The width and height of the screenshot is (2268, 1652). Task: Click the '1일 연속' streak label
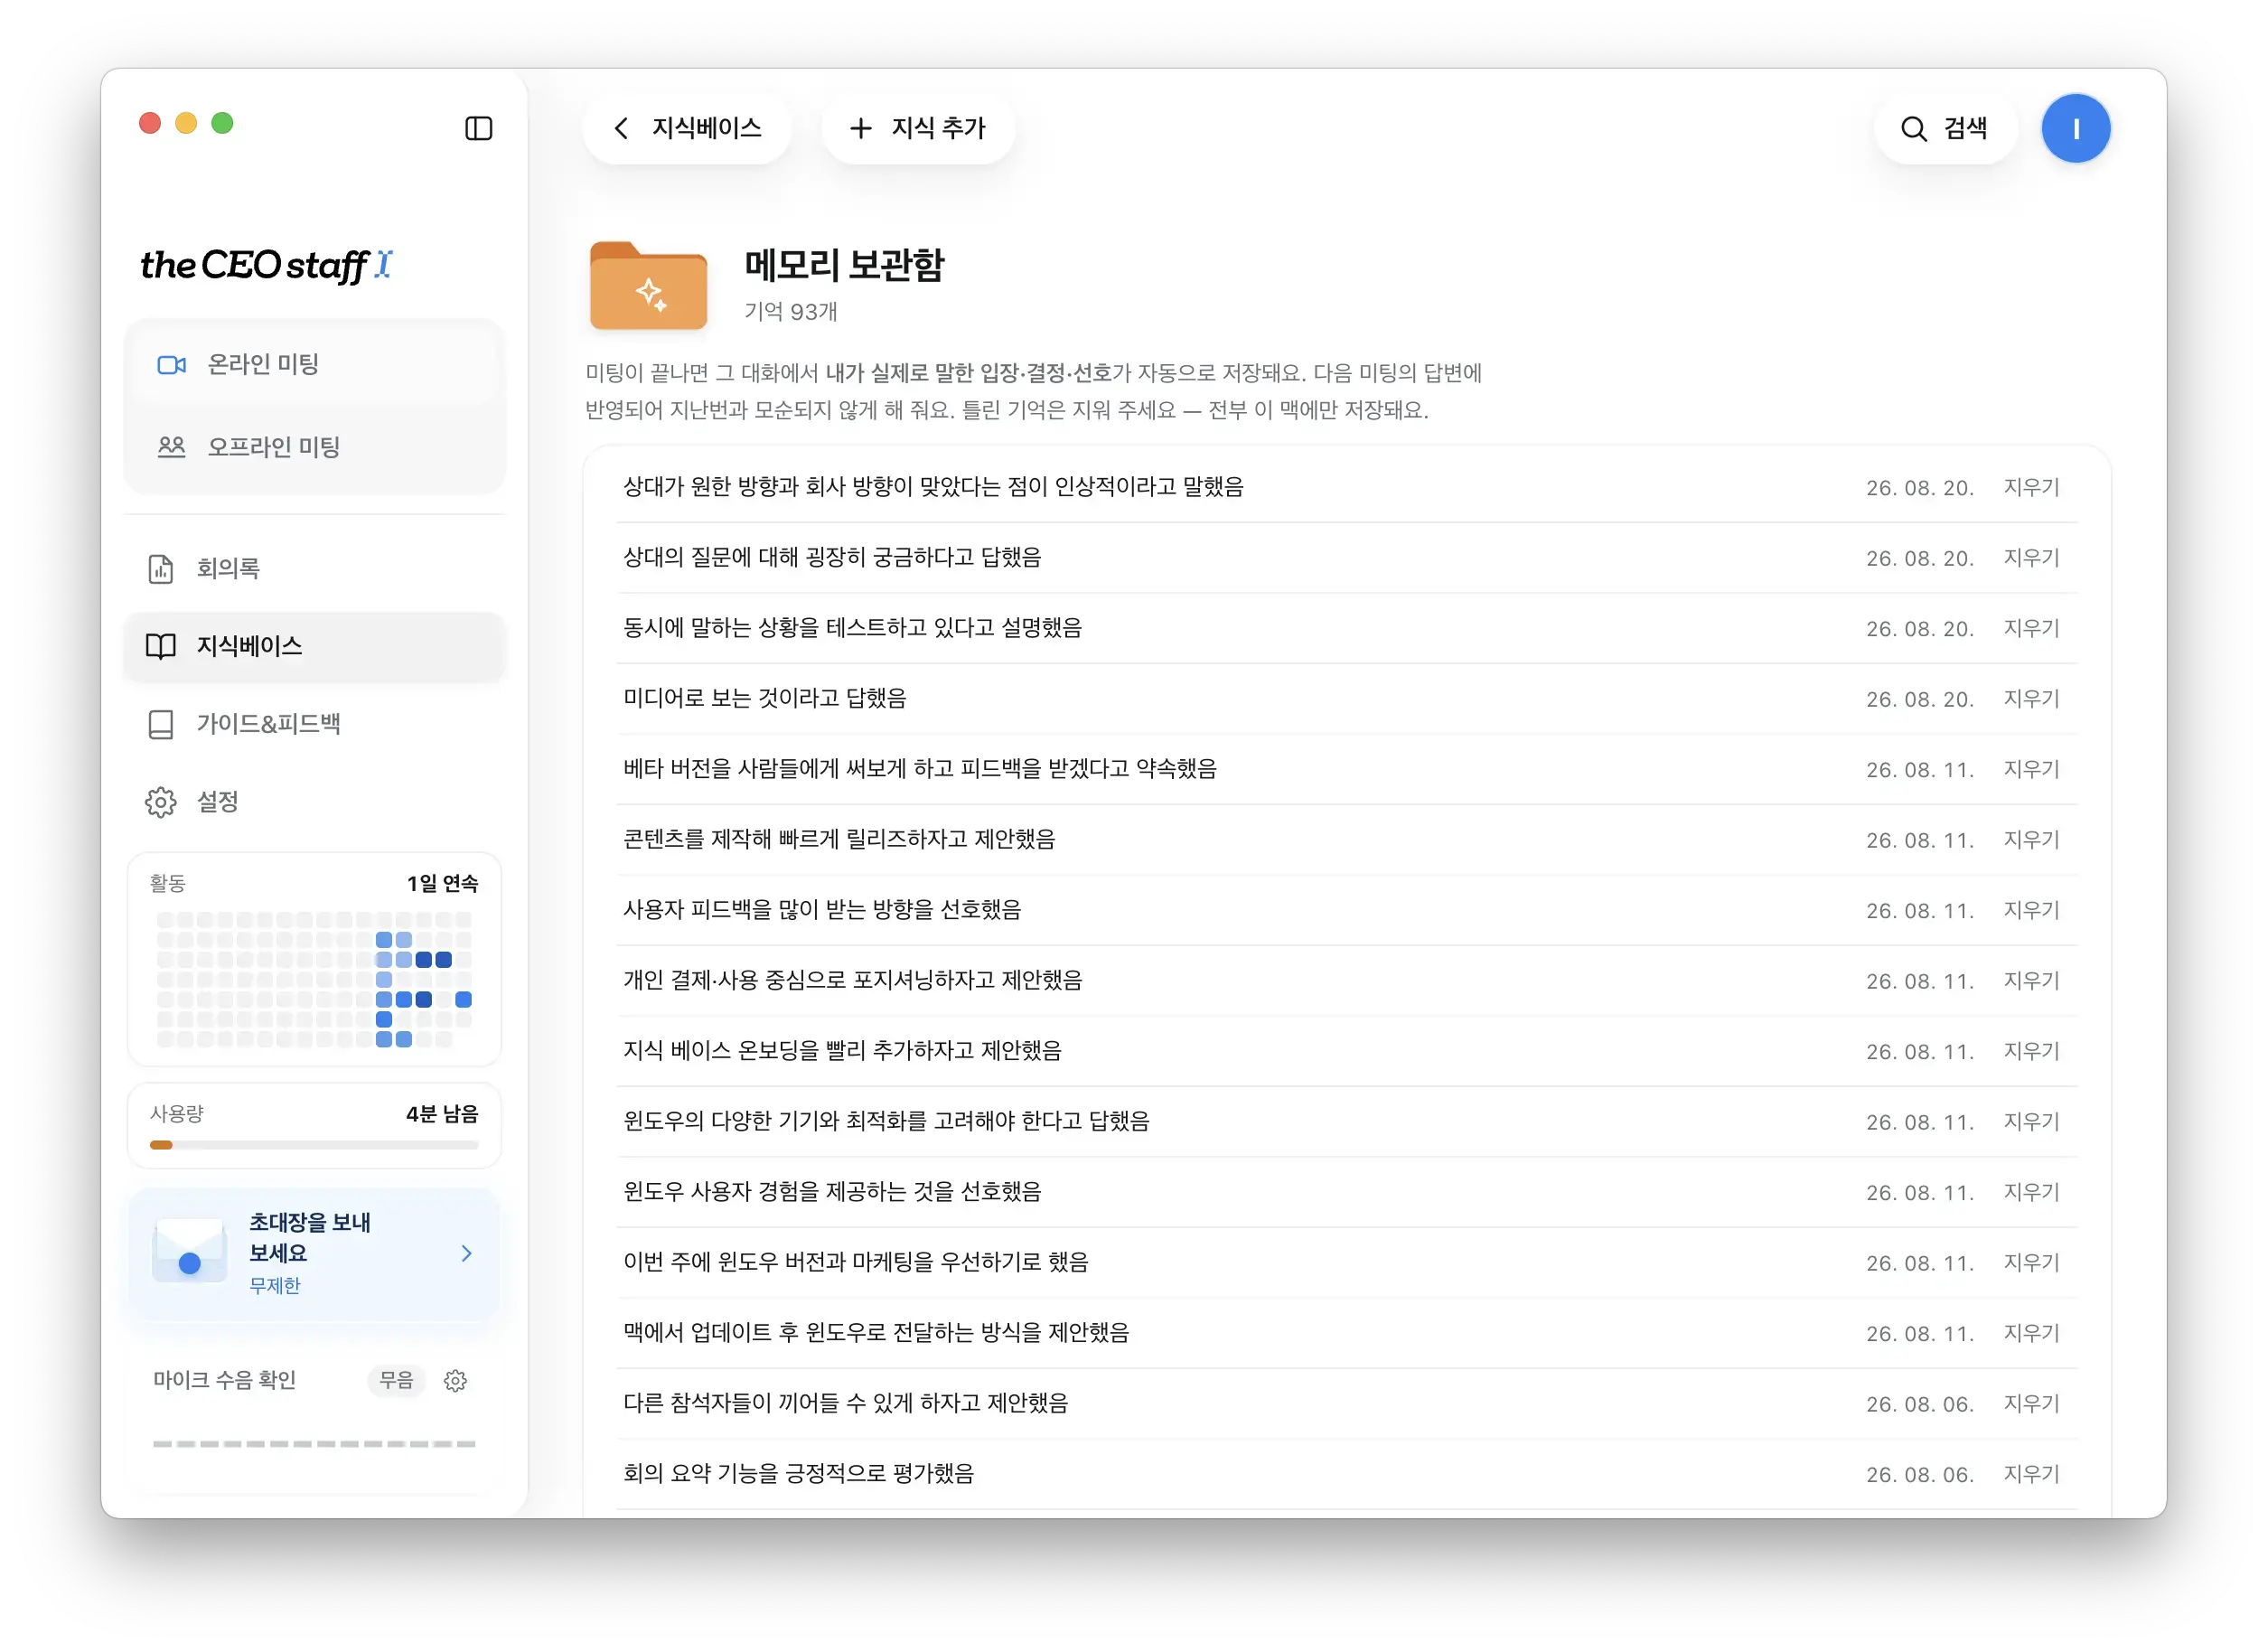pos(442,884)
